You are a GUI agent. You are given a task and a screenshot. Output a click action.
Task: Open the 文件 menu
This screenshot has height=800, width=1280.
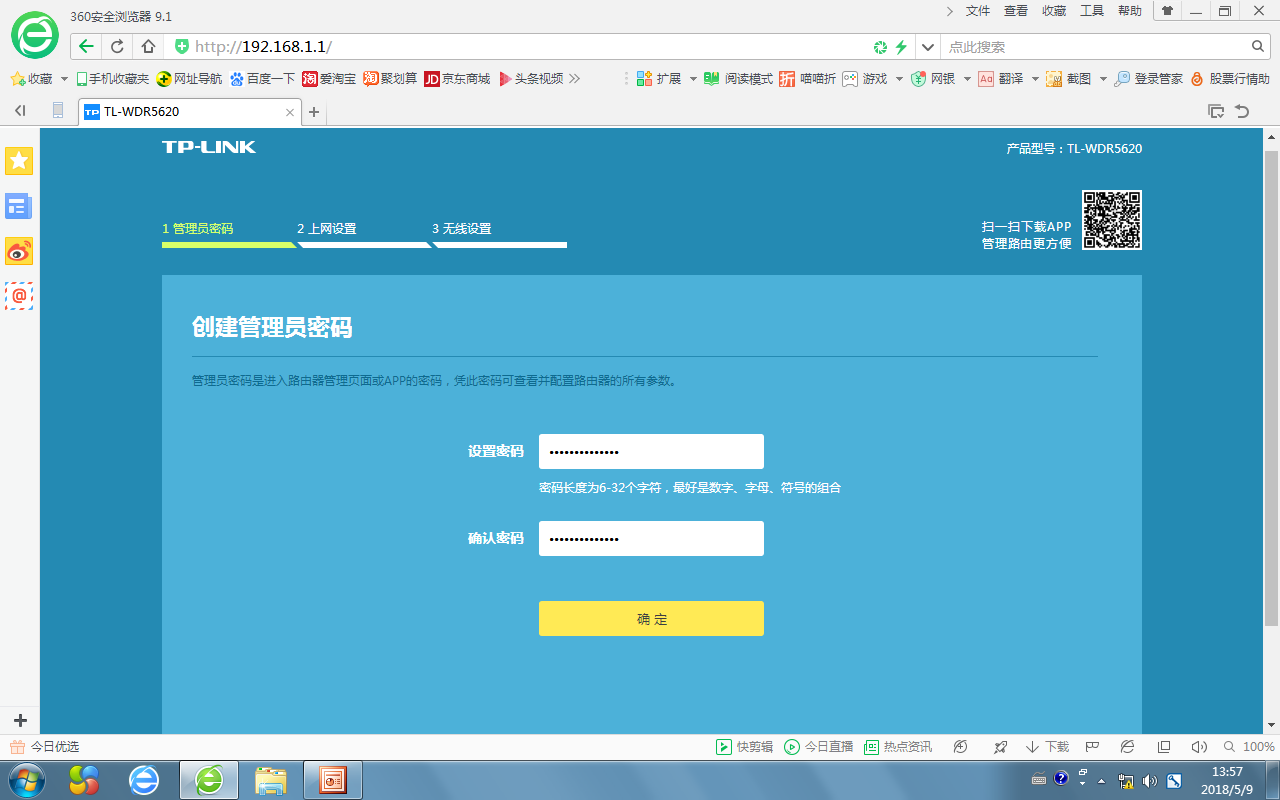(977, 11)
